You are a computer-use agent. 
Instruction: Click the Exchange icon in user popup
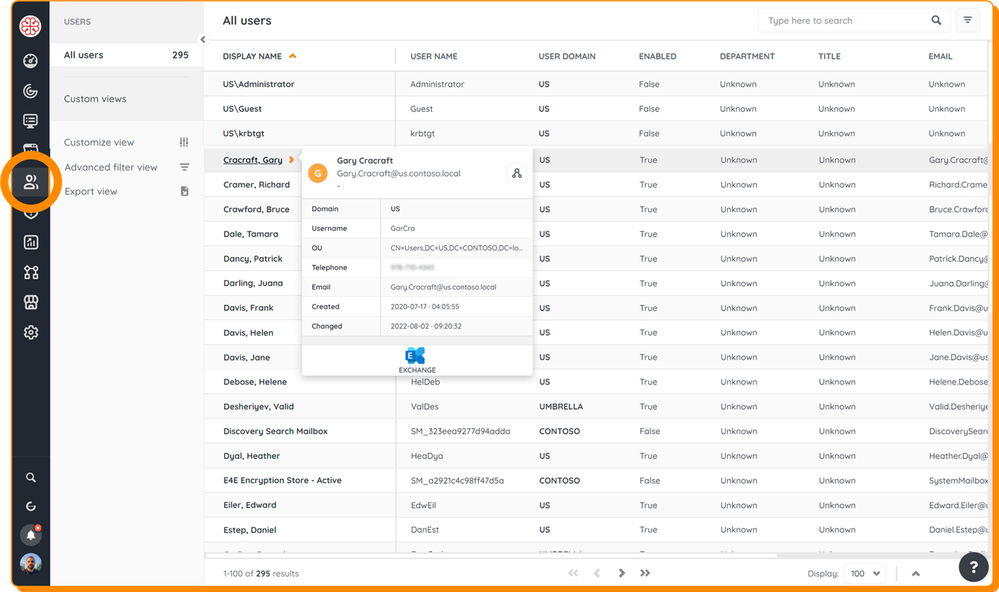(415, 356)
